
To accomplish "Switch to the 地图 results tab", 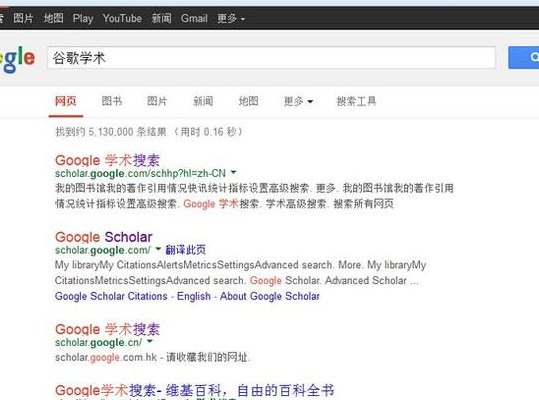I will 249,101.
